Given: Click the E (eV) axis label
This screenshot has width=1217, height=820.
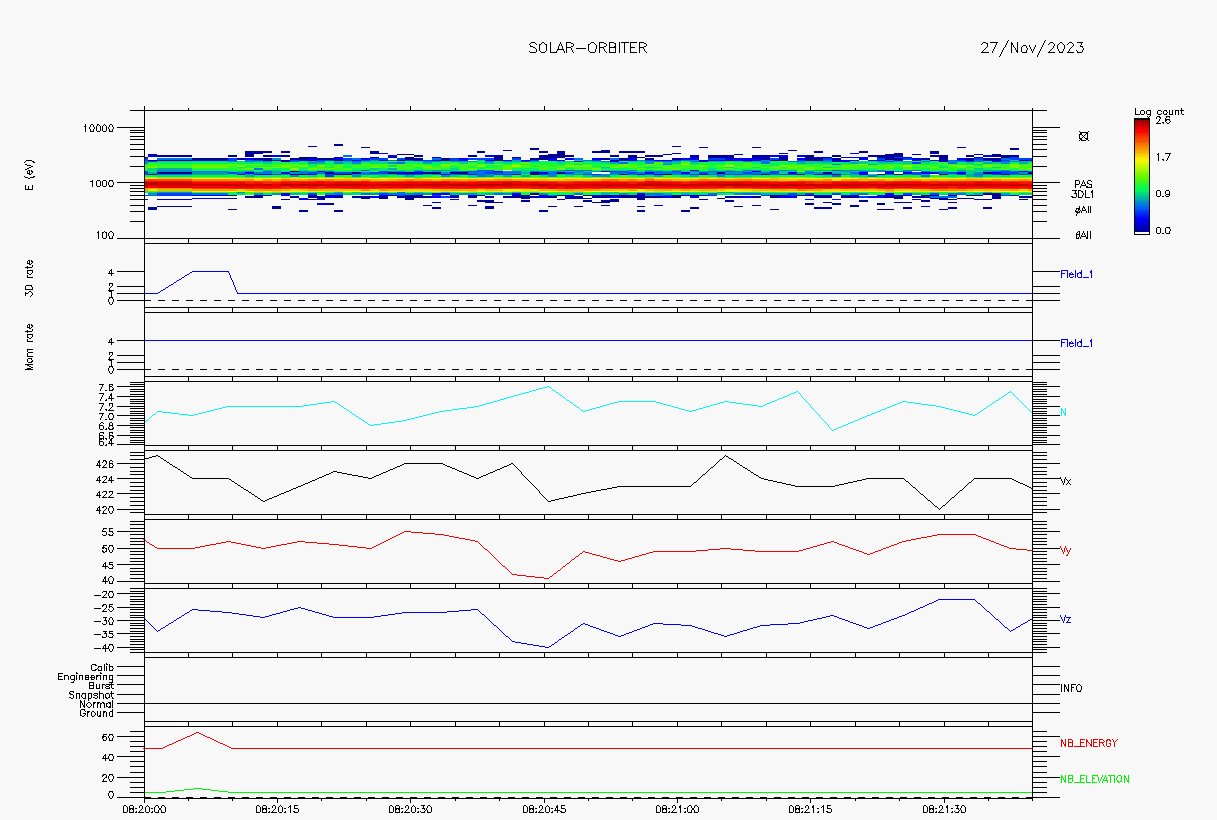Looking at the screenshot, I should click(30, 174).
